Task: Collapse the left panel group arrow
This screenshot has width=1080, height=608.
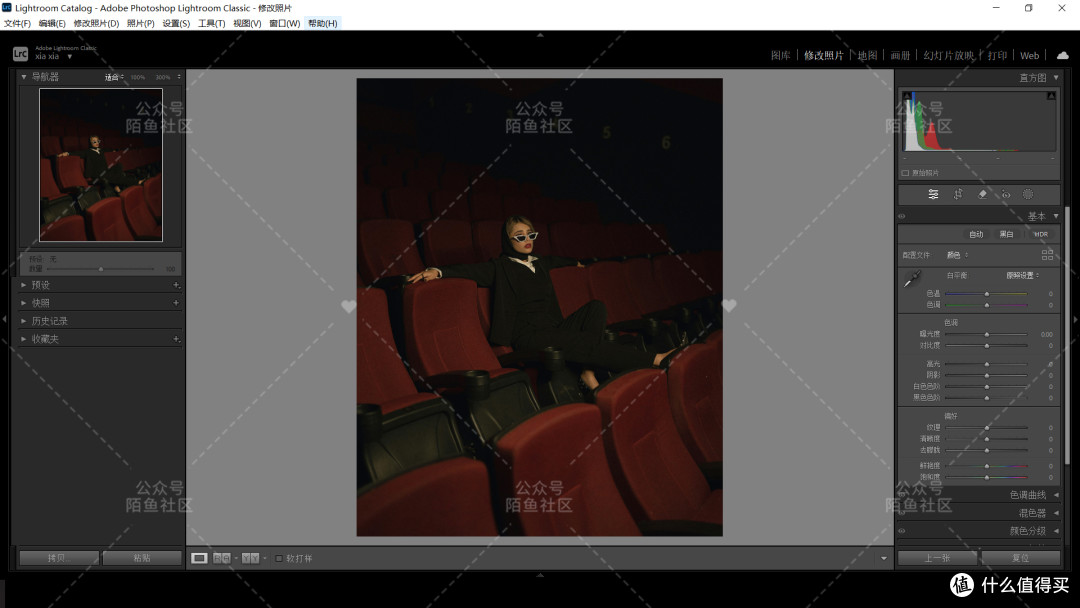Action: tap(4, 319)
